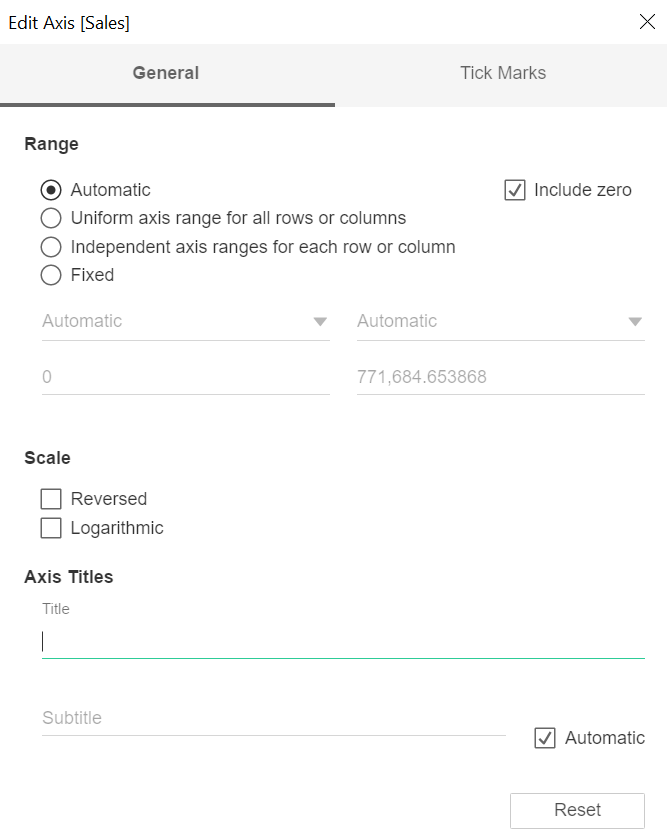Image resolution: width=667 pixels, height=838 pixels.
Task: Close the Edit Axis dialog
Action: (x=647, y=22)
